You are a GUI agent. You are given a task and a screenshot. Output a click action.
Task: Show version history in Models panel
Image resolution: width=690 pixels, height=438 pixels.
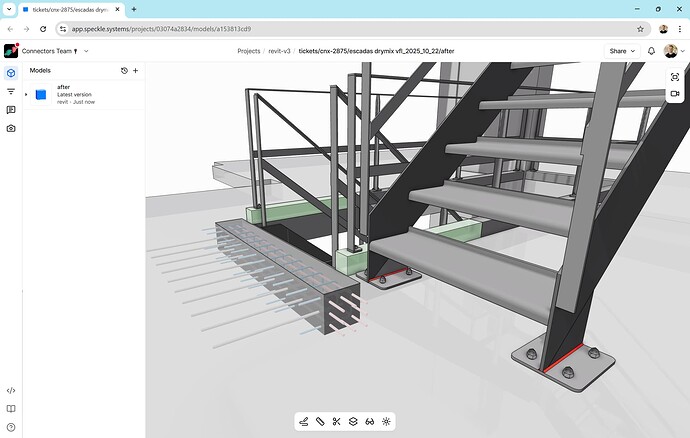coord(124,70)
